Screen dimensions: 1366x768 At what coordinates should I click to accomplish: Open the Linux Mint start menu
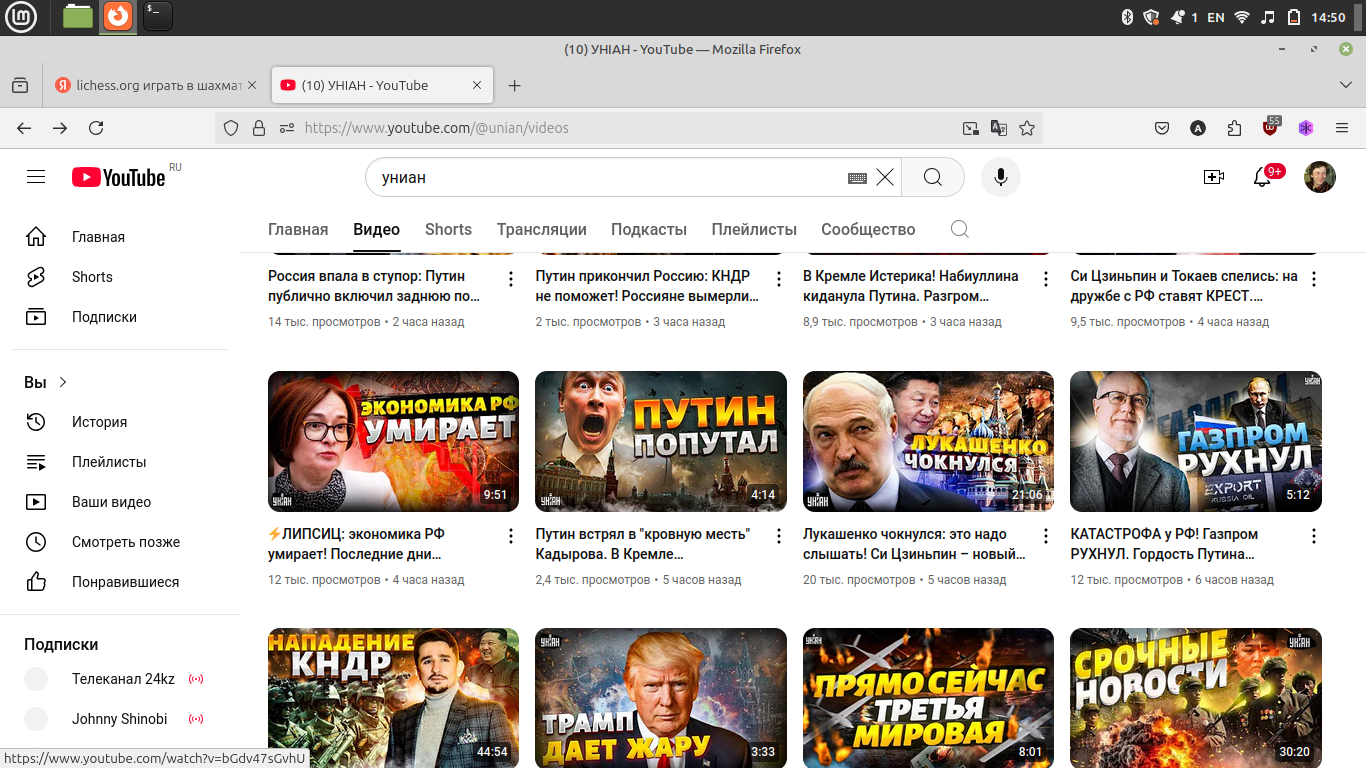(21, 16)
